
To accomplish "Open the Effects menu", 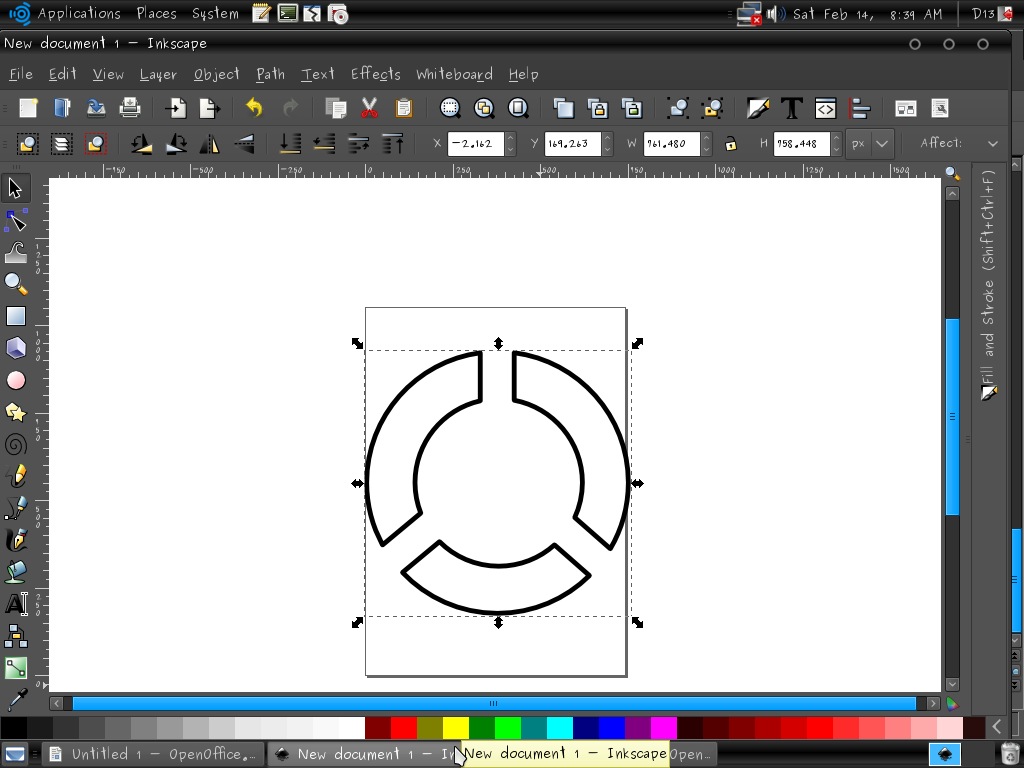I will pos(375,74).
